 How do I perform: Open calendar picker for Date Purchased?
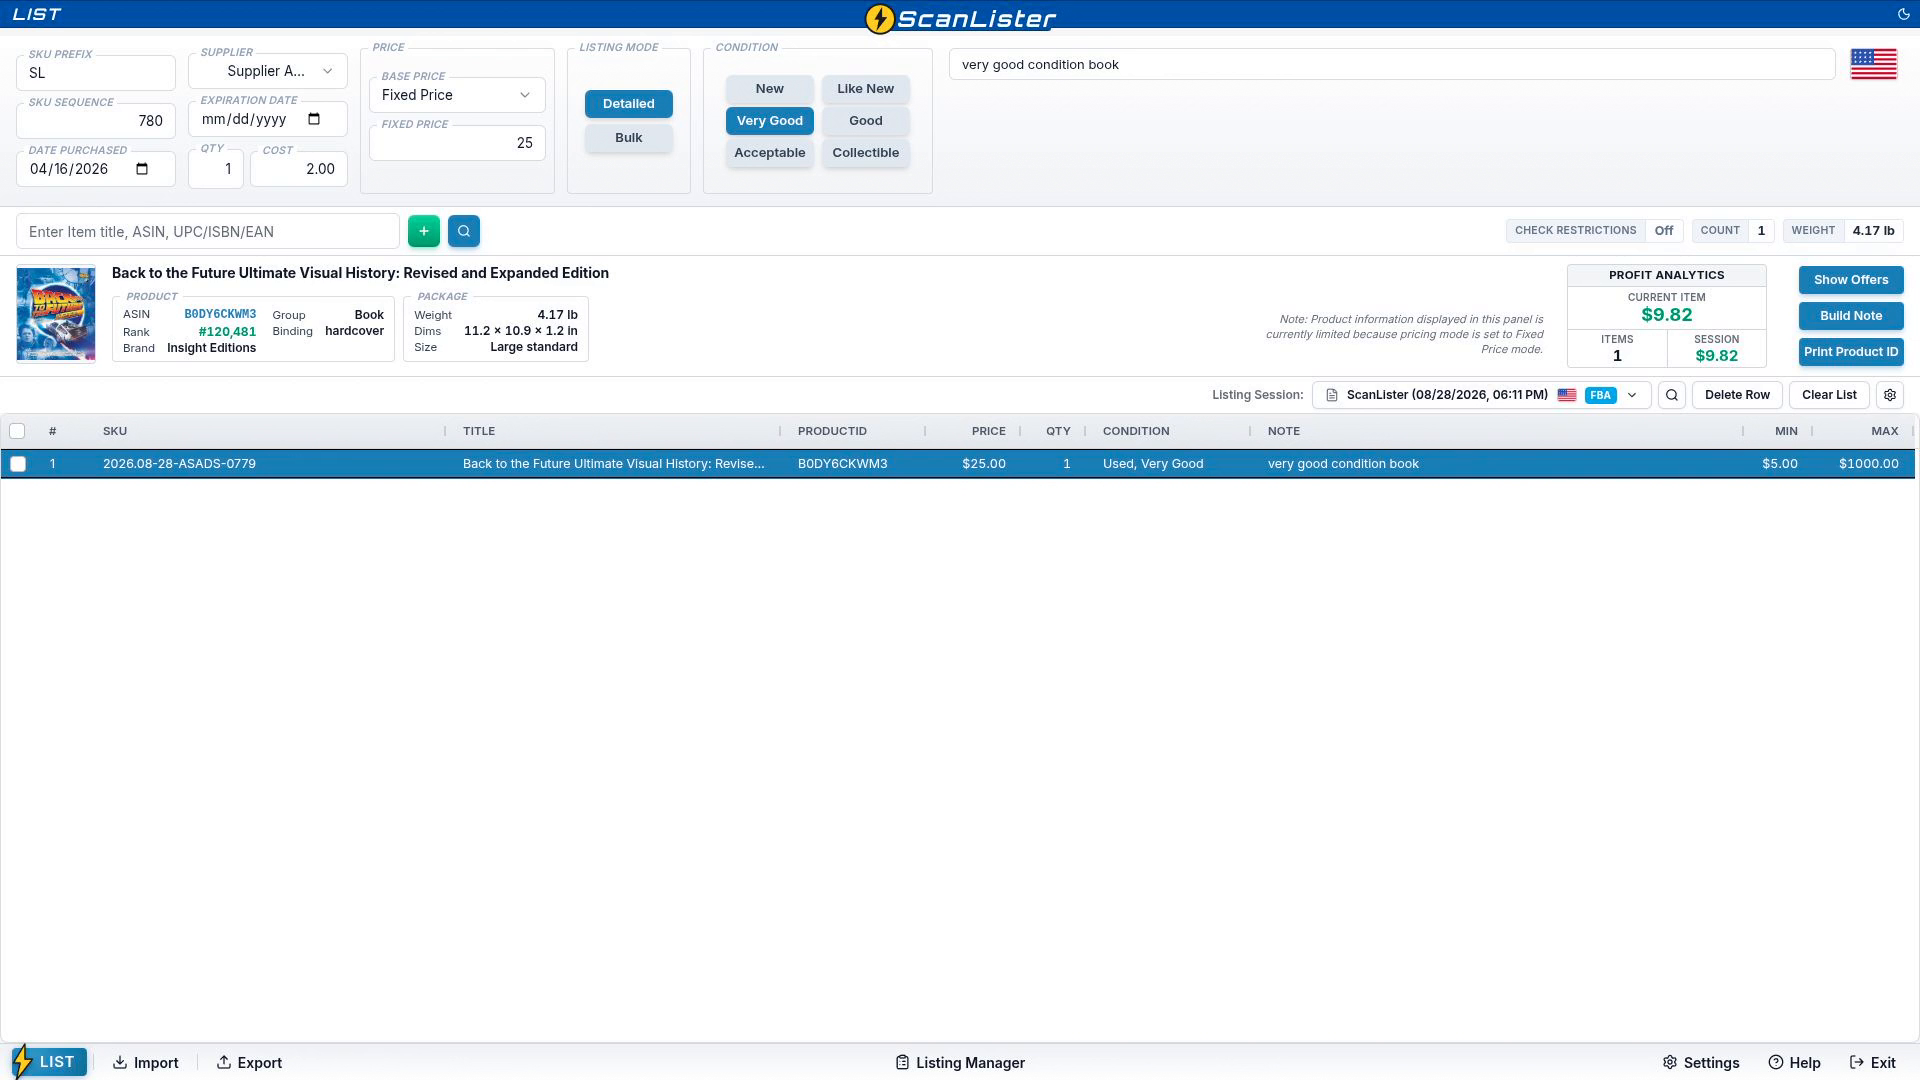(x=142, y=169)
